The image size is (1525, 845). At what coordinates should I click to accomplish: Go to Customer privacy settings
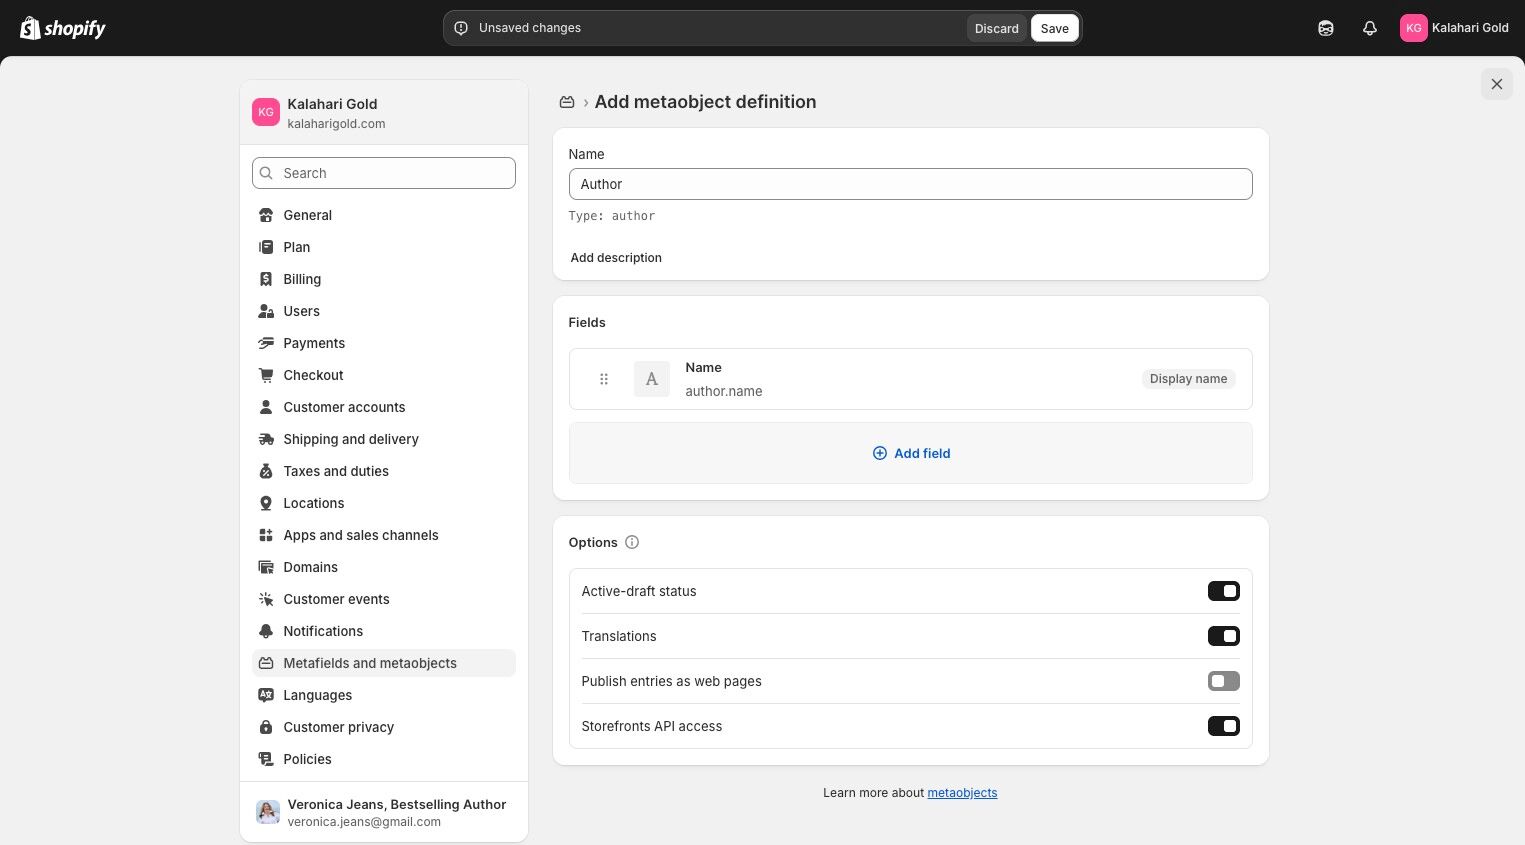click(338, 727)
